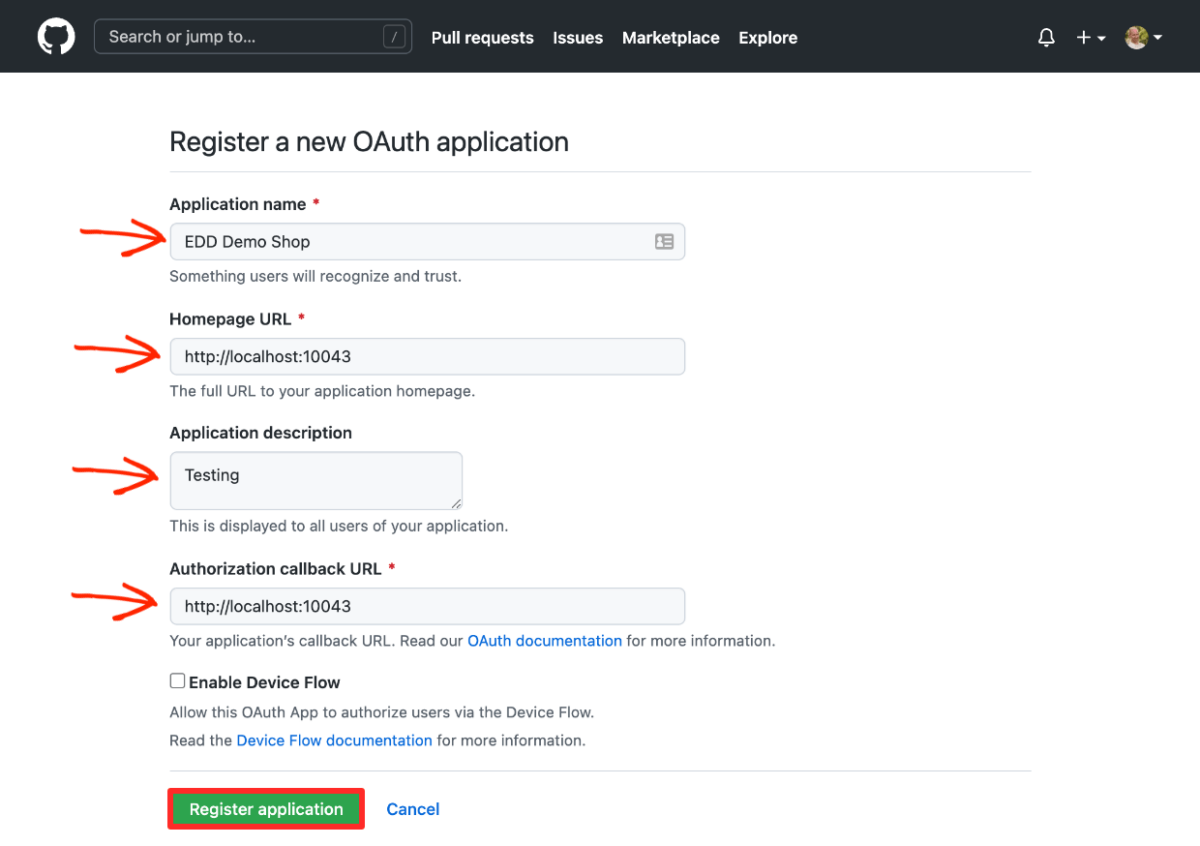
Task: Click the Register application button
Action: click(265, 808)
